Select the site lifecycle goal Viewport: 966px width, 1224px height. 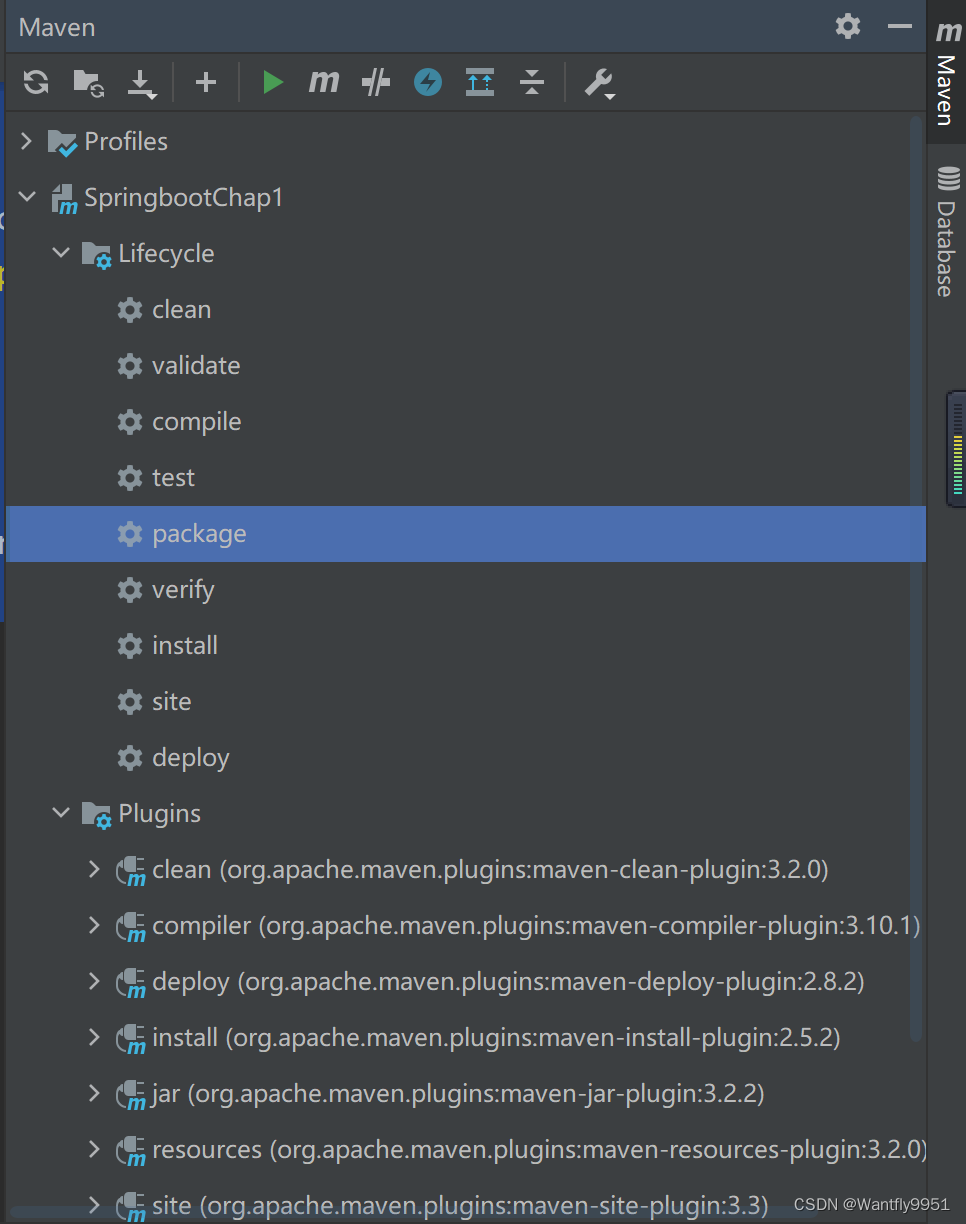pos(466,701)
